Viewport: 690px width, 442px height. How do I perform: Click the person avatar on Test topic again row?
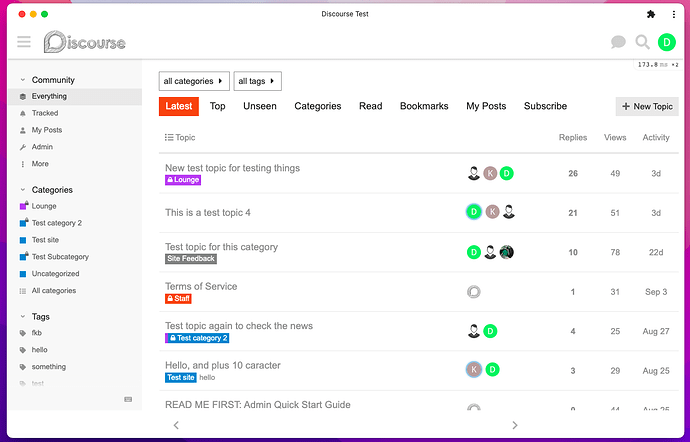(x=474, y=331)
